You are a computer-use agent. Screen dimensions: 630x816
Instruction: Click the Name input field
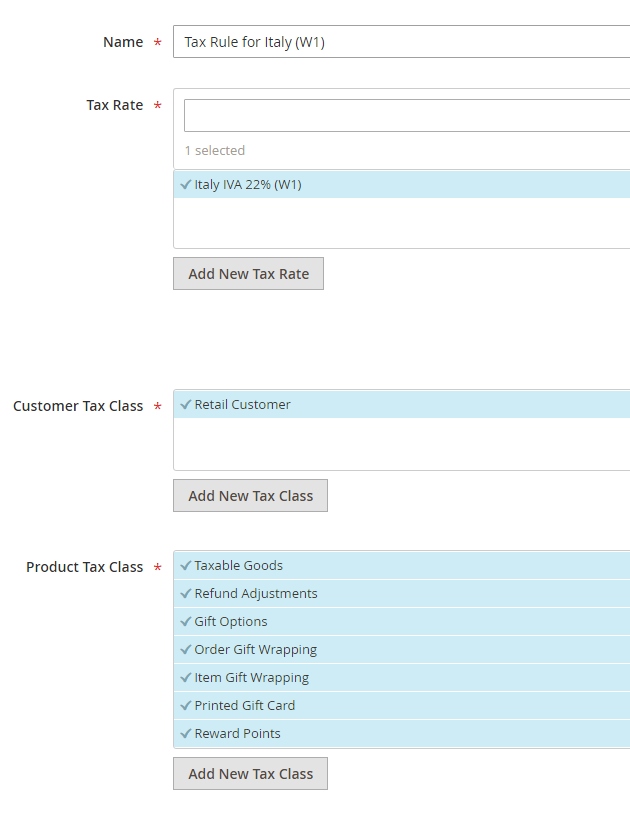coord(400,41)
